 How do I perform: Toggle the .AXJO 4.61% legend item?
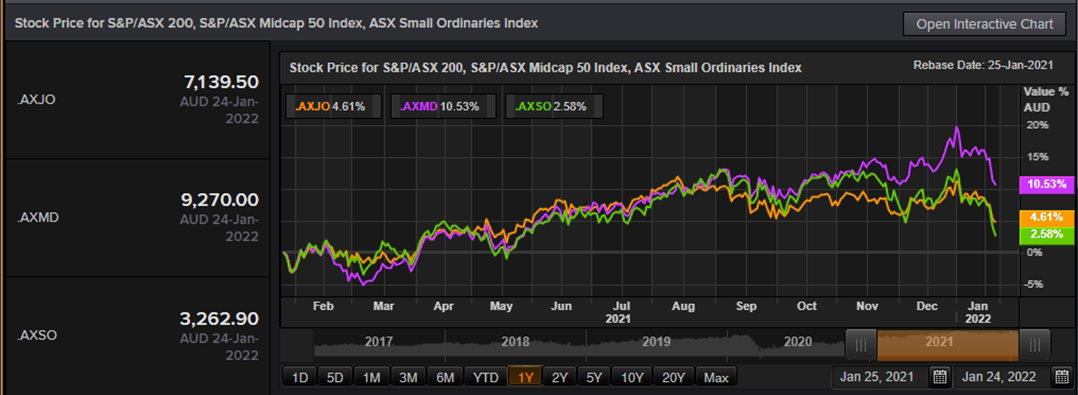click(332, 106)
